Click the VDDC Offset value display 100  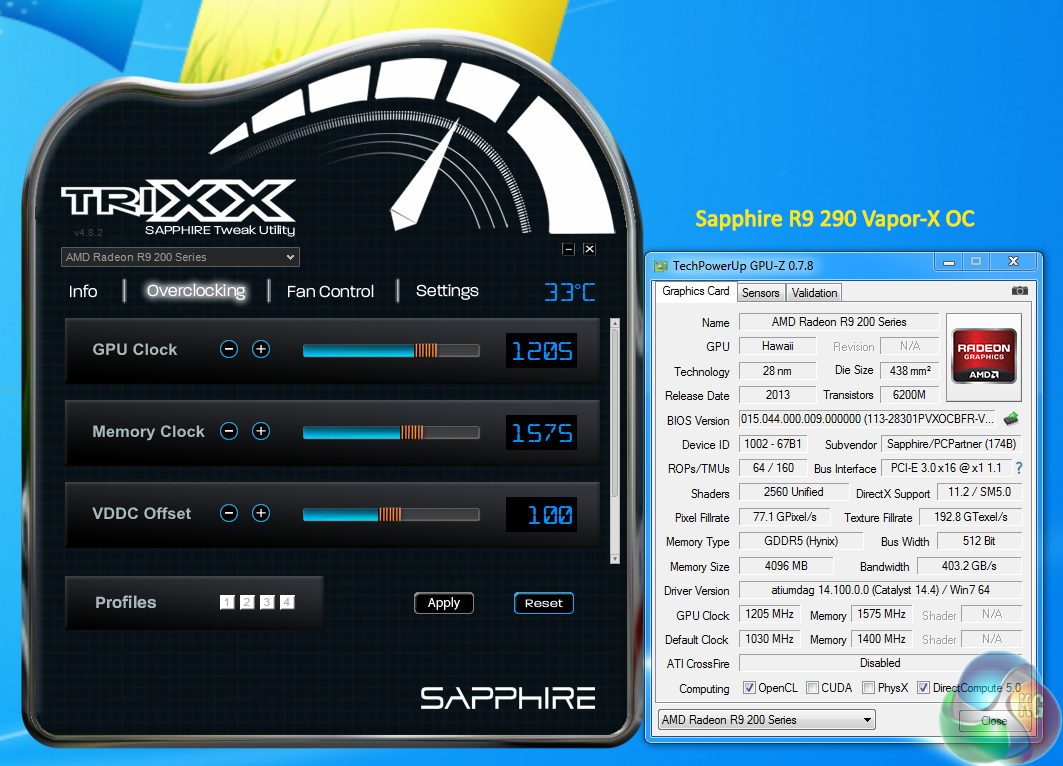pyautogui.click(x=542, y=515)
